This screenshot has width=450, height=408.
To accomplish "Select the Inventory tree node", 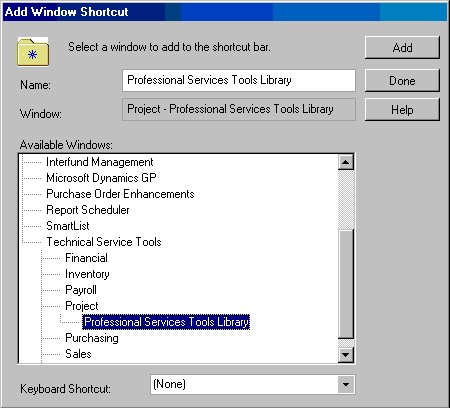I will point(87,274).
